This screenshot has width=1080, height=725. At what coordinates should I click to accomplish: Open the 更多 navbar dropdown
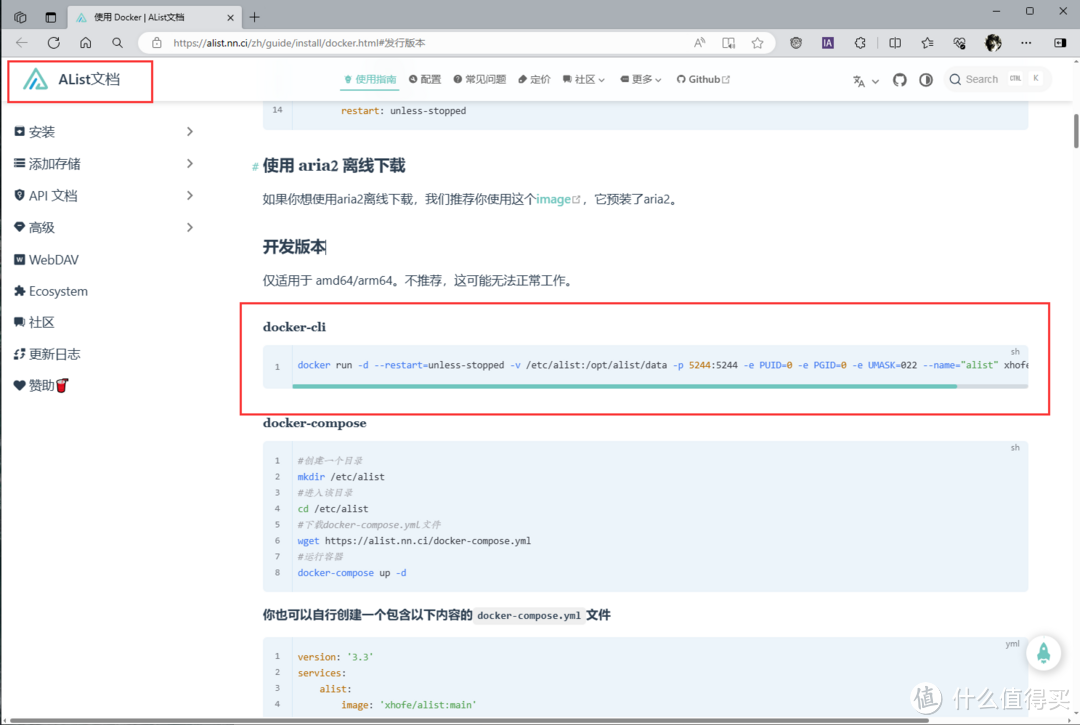click(x=641, y=79)
